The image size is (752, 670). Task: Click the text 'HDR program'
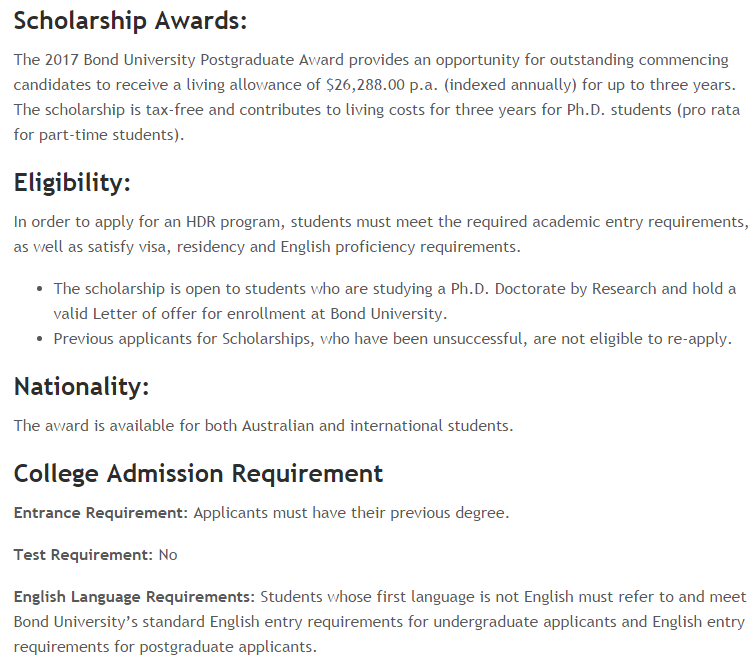point(235,222)
